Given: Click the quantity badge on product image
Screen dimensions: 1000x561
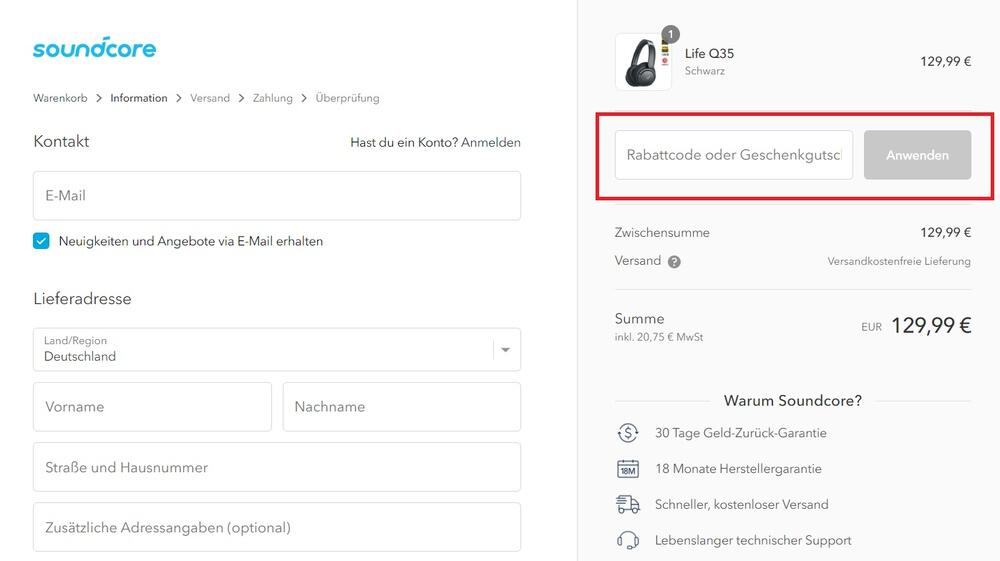Looking at the screenshot, I should (x=670, y=34).
